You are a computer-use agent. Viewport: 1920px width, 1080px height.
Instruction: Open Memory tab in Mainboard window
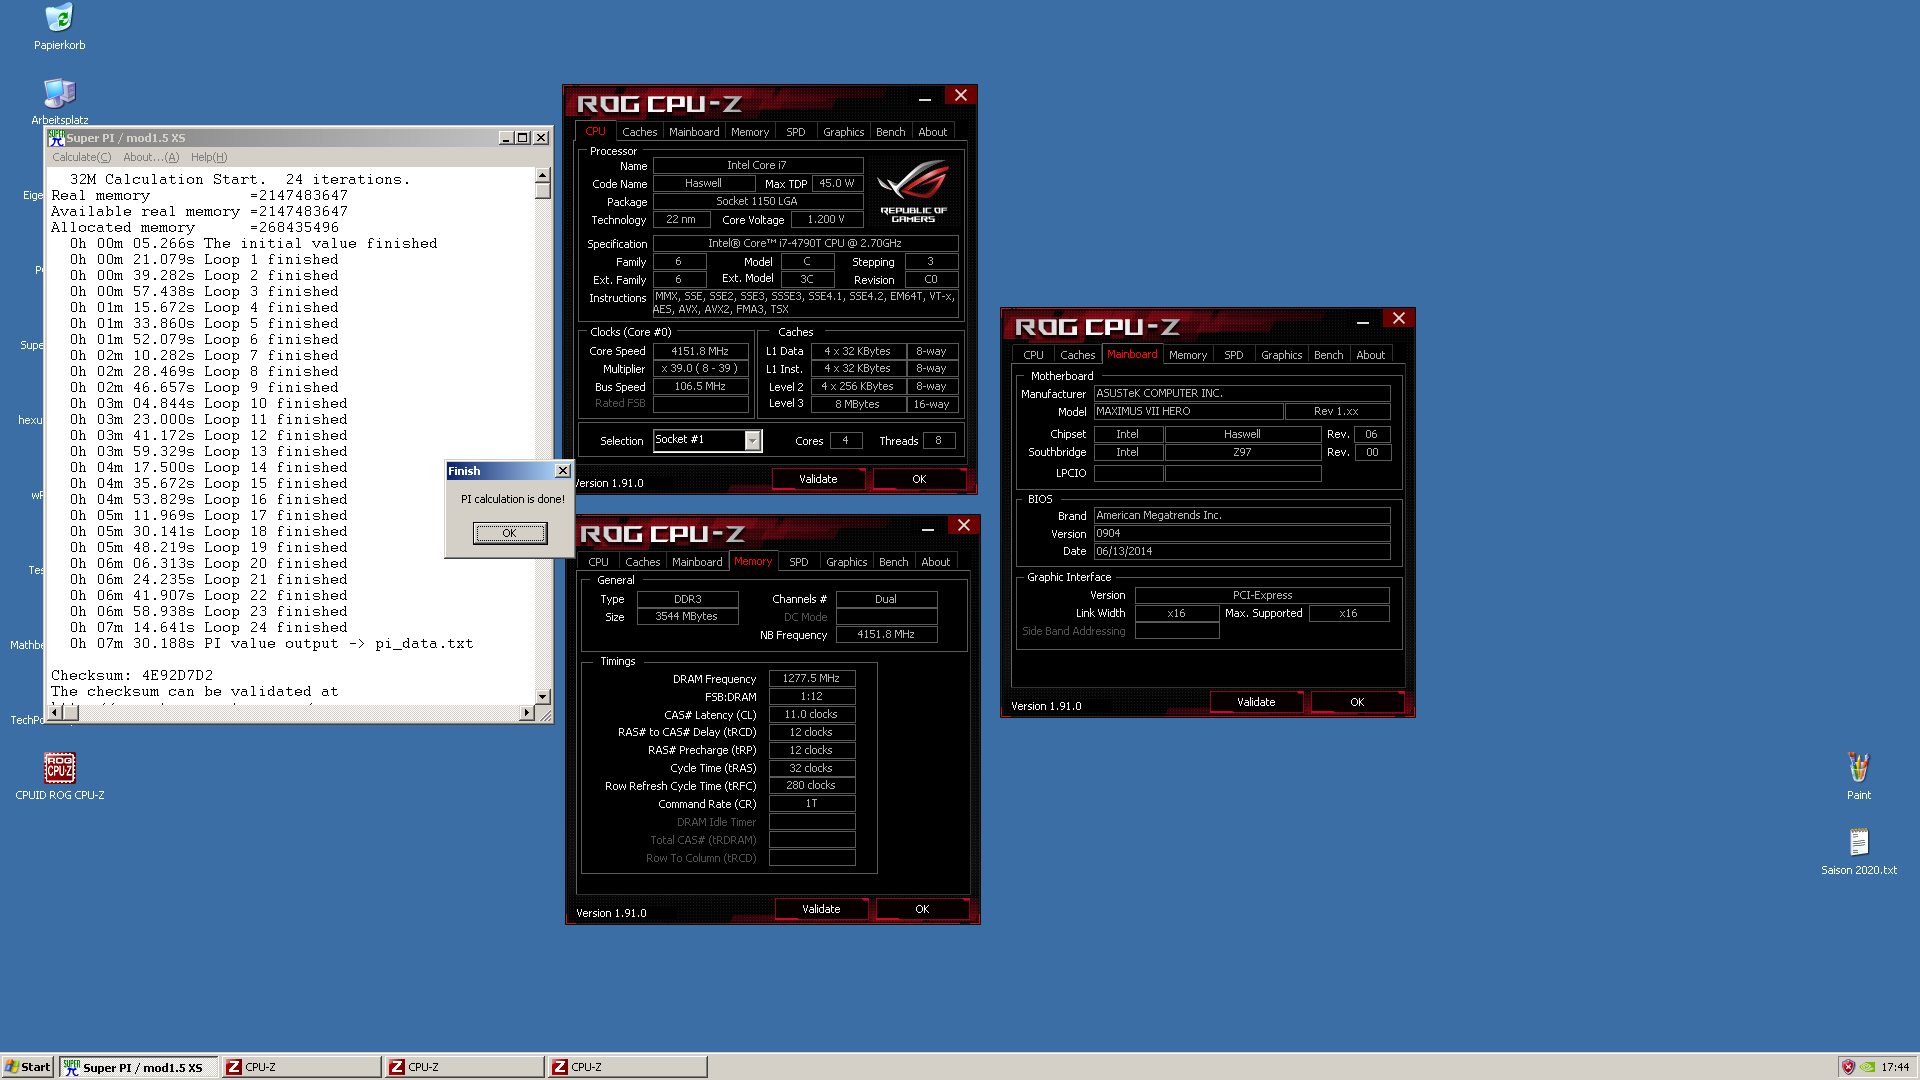[x=1188, y=355]
